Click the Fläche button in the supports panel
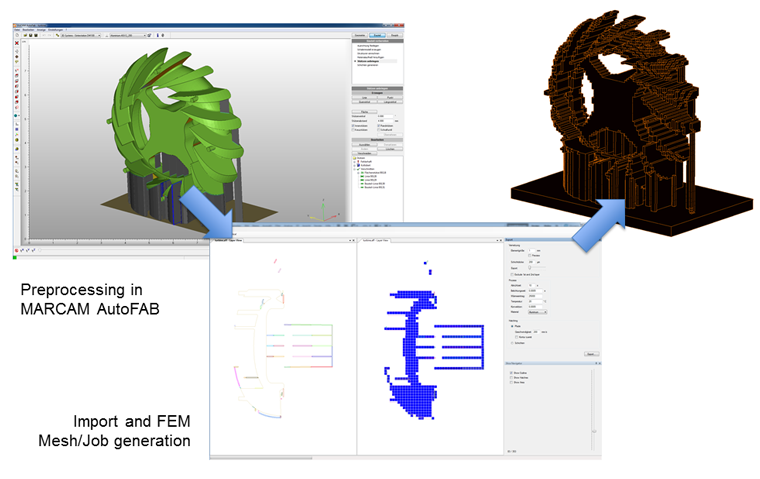760x479 pixels. [x=364, y=112]
